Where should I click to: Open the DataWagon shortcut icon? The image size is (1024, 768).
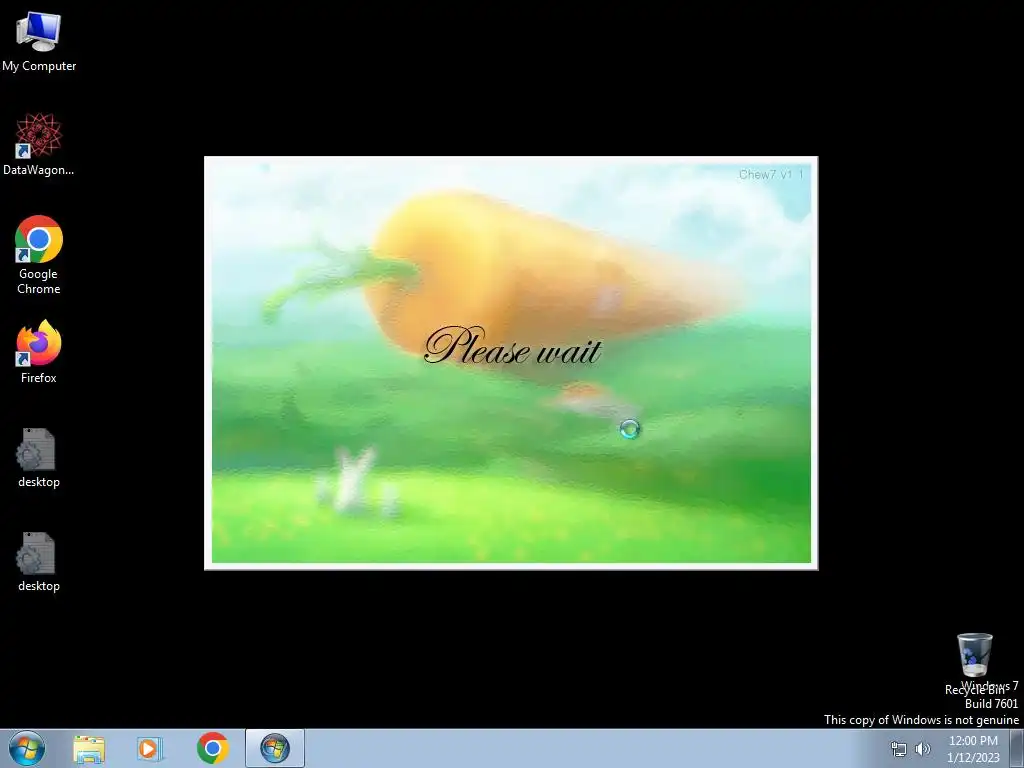pos(39,144)
